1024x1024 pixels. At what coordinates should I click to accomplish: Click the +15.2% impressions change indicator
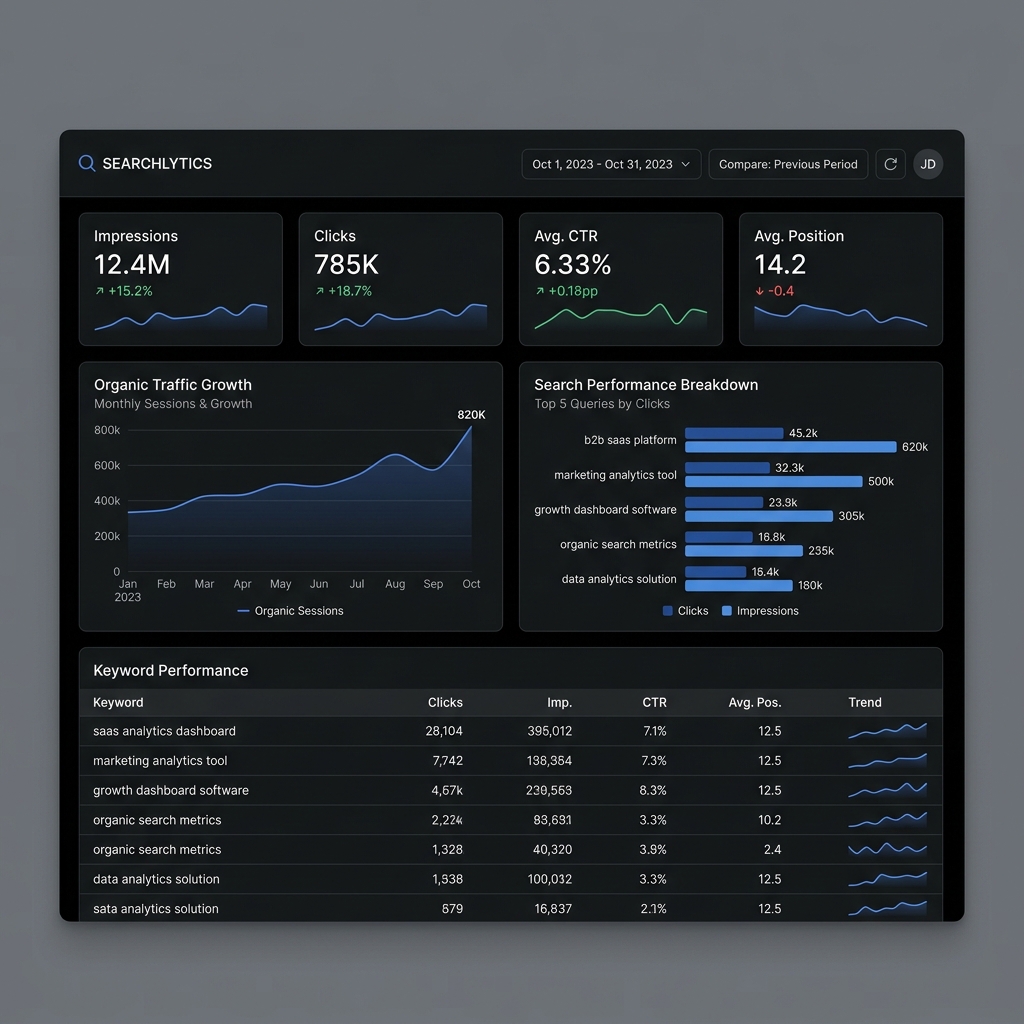(124, 291)
